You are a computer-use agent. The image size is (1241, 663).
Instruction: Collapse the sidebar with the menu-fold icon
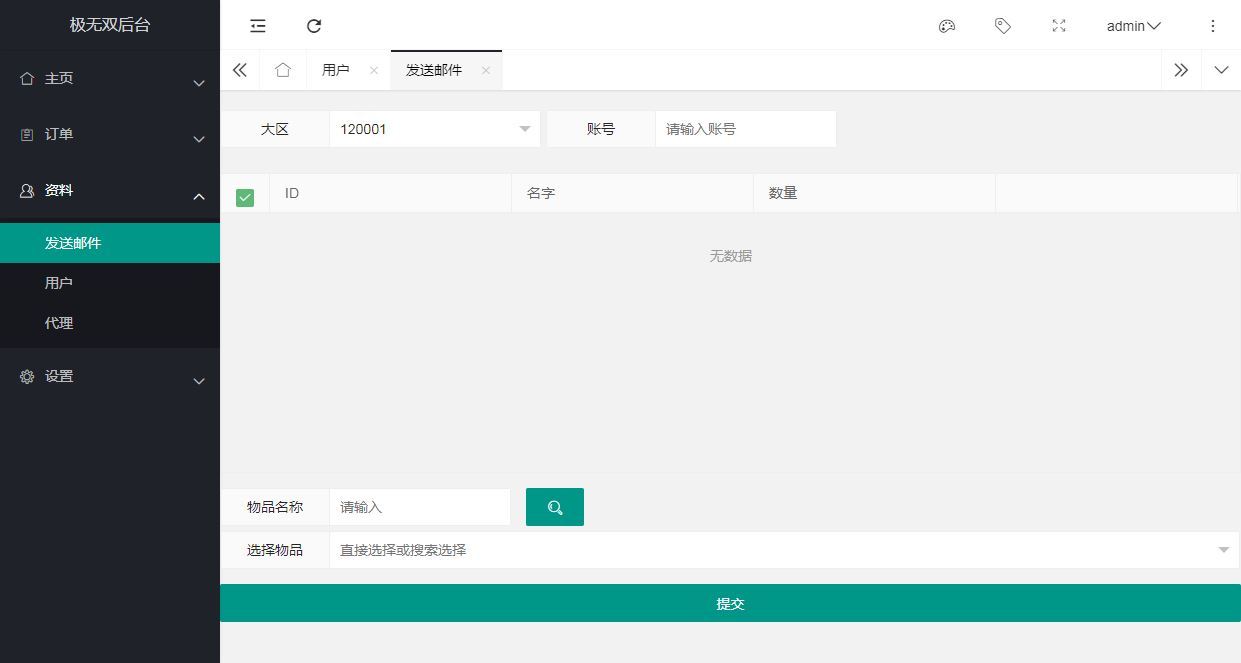[258, 26]
